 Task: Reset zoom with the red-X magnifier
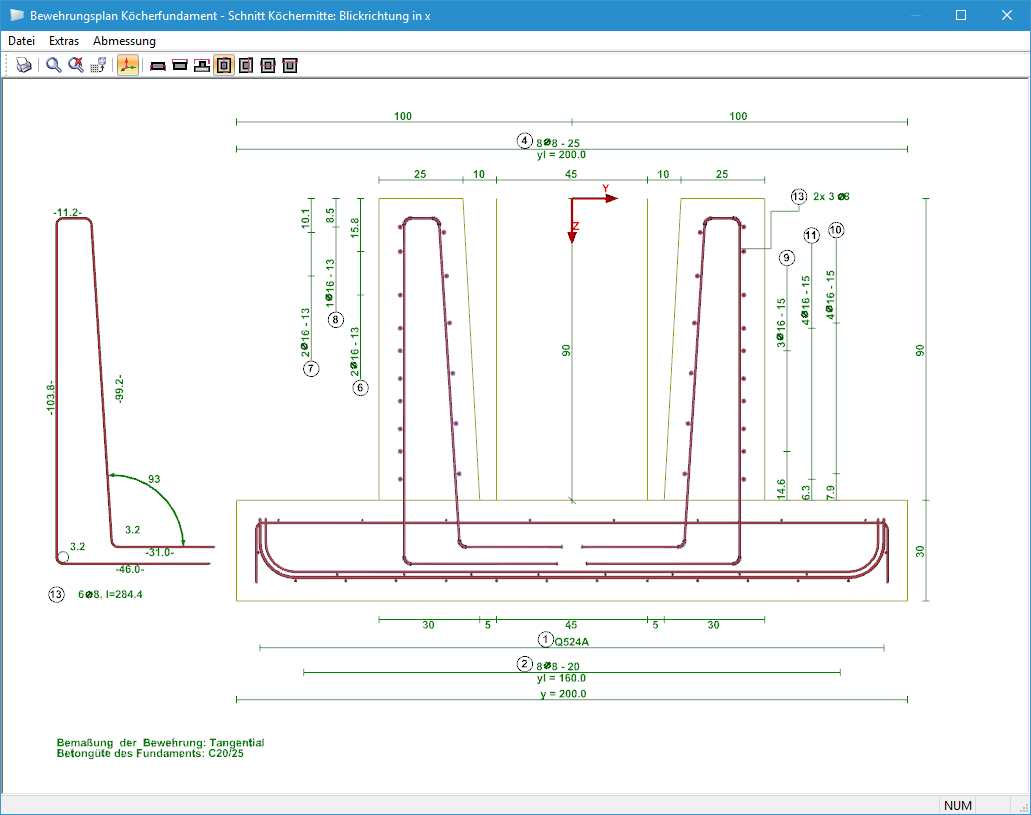tap(76, 65)
